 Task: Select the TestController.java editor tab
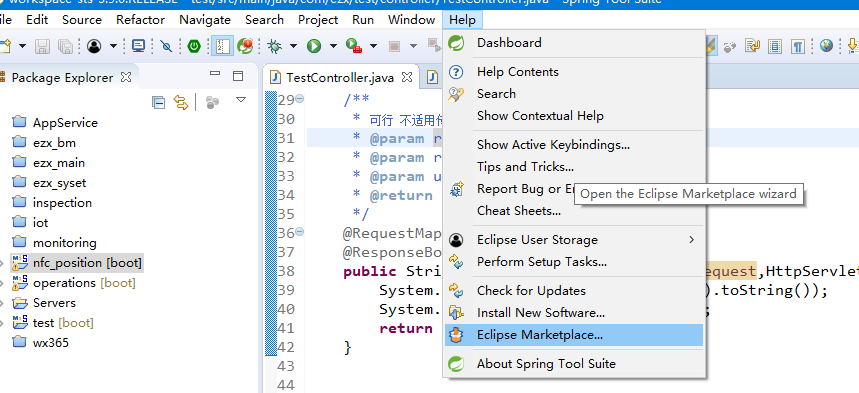(x=340, y=78)
